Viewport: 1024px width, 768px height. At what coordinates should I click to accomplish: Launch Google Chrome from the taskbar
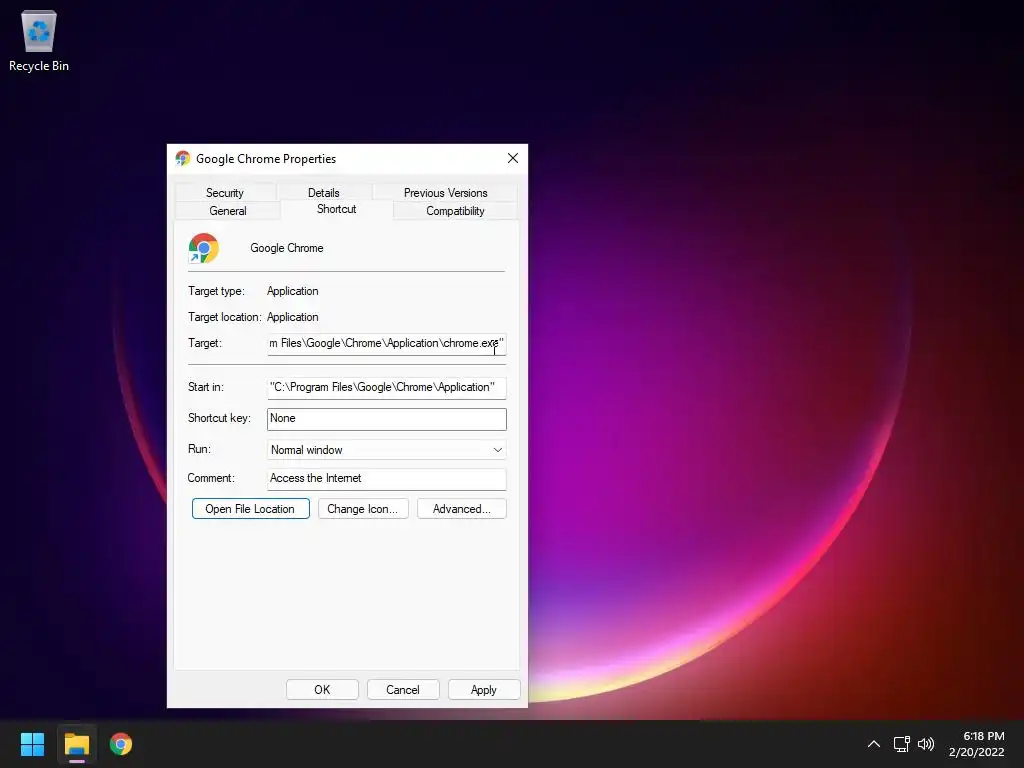pos(121,744)
